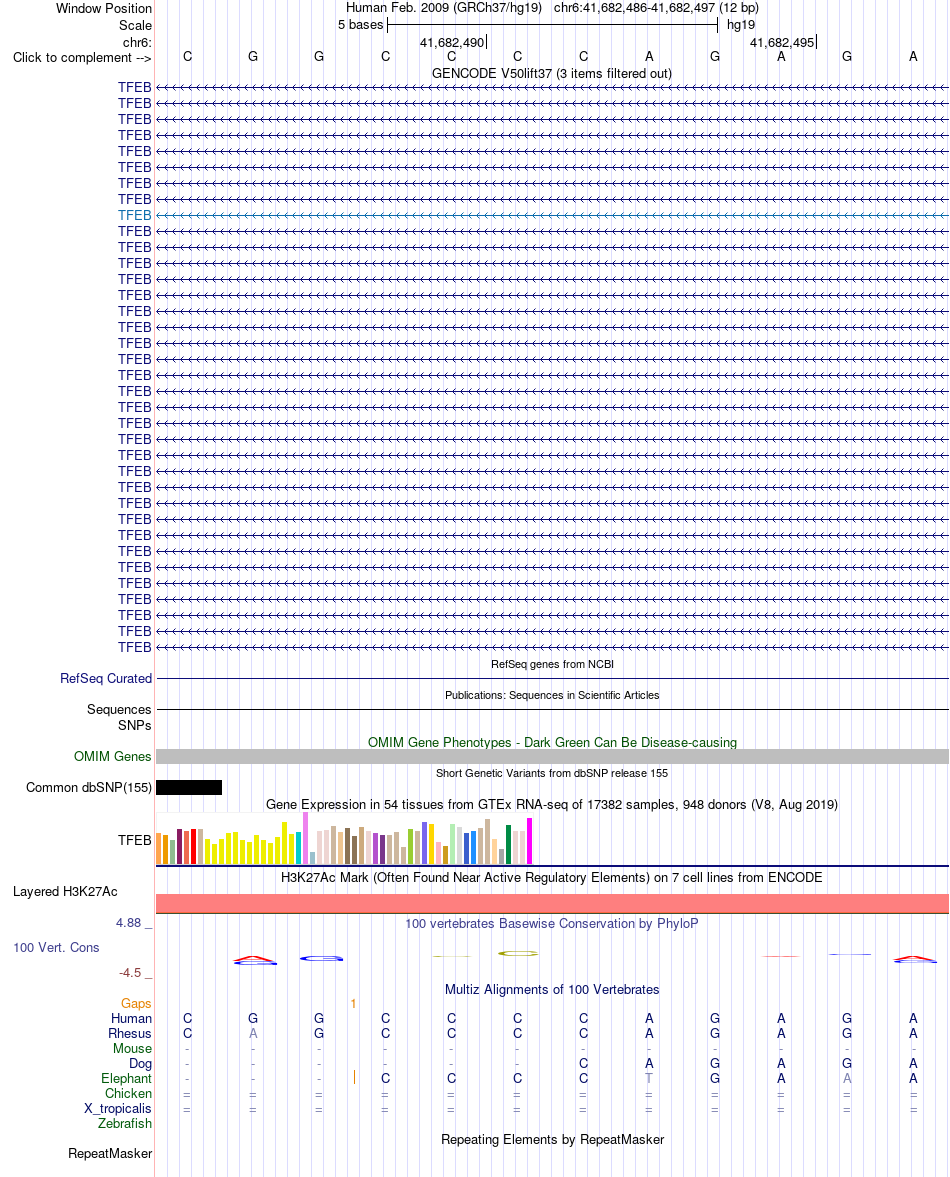Click the Common dbSNP(155) label
The height and width of the screenshot is (1177, 950).
click(89, 787)
